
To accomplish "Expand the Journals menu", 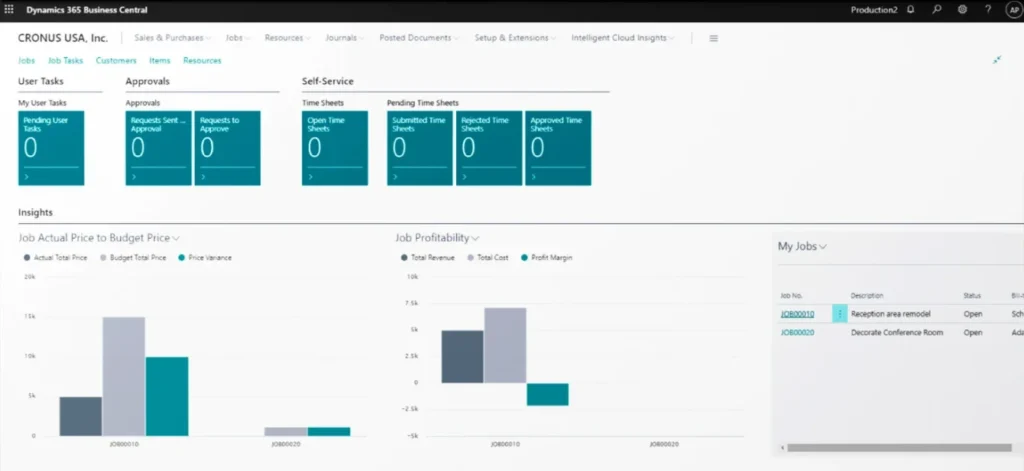I will [x=345, y=38].
